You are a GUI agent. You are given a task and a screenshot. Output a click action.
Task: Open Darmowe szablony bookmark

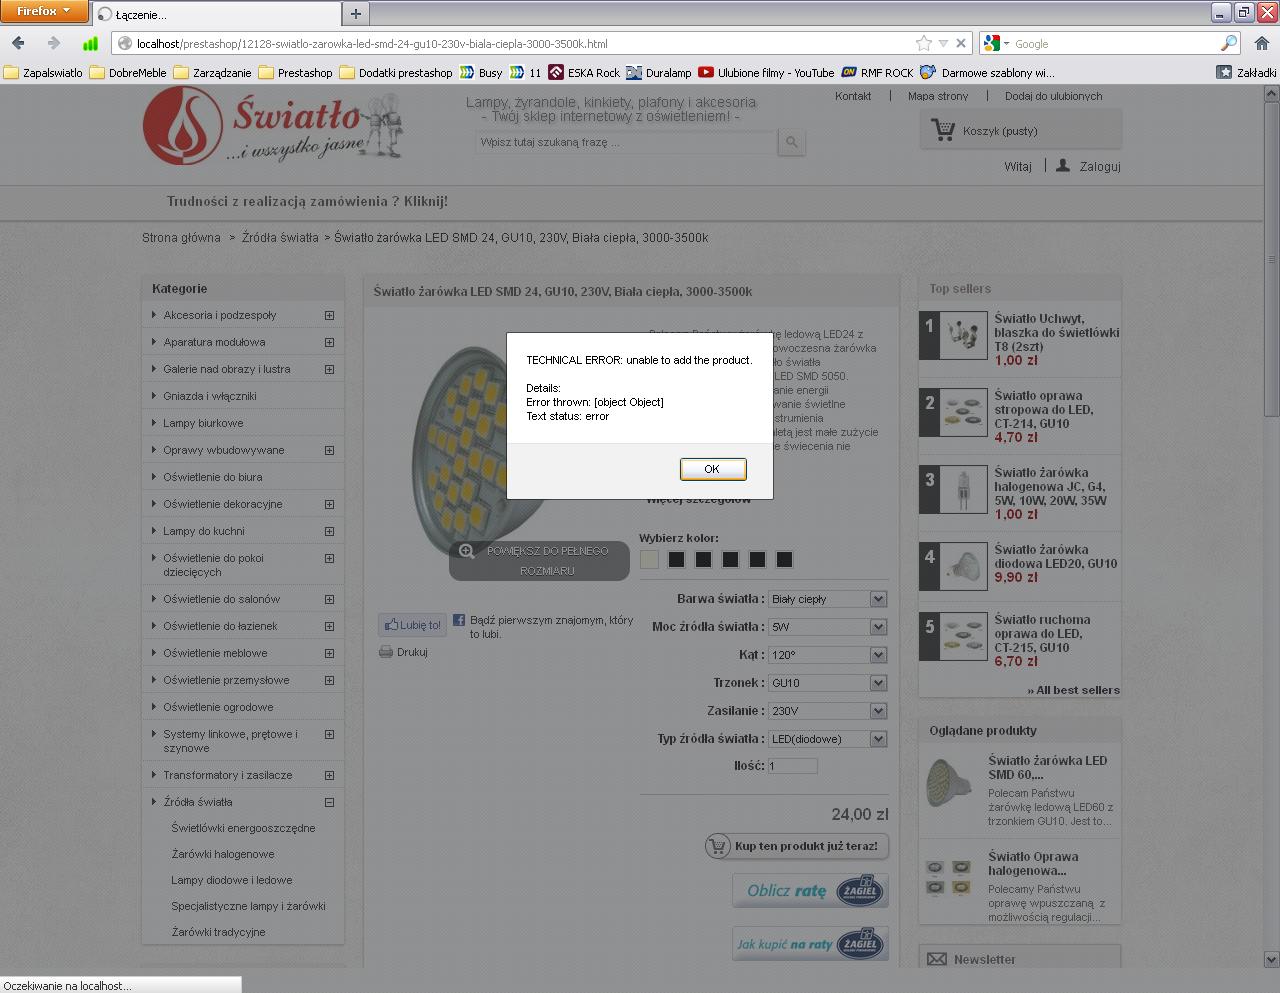(988, 72)
